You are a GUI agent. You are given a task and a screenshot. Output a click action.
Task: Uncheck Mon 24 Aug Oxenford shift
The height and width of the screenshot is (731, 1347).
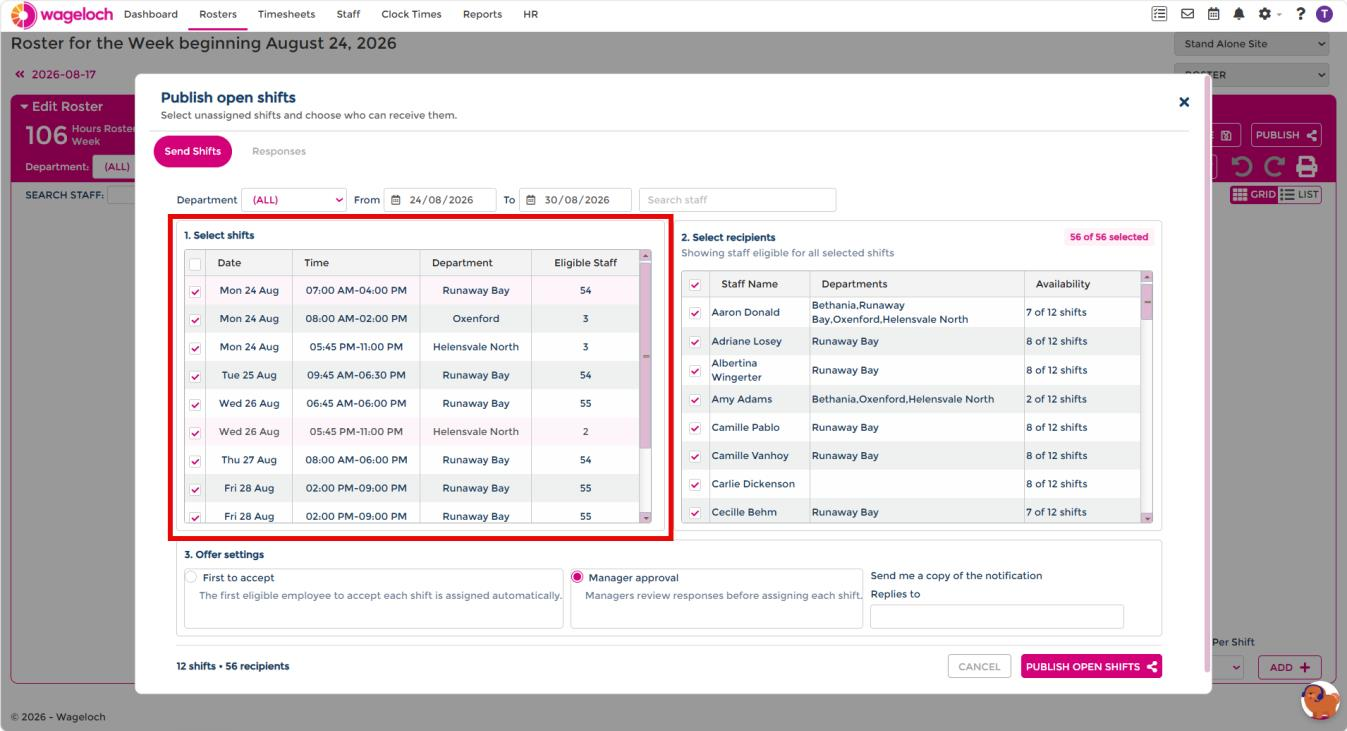195,320
